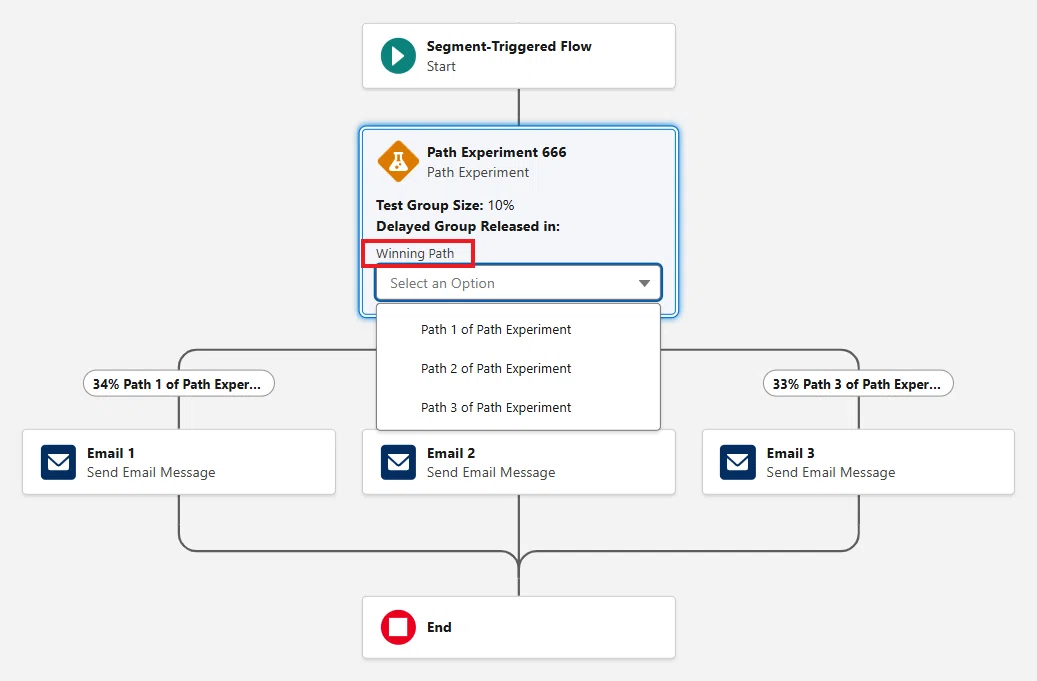
Task: Select the End element card
Action: 518,627
